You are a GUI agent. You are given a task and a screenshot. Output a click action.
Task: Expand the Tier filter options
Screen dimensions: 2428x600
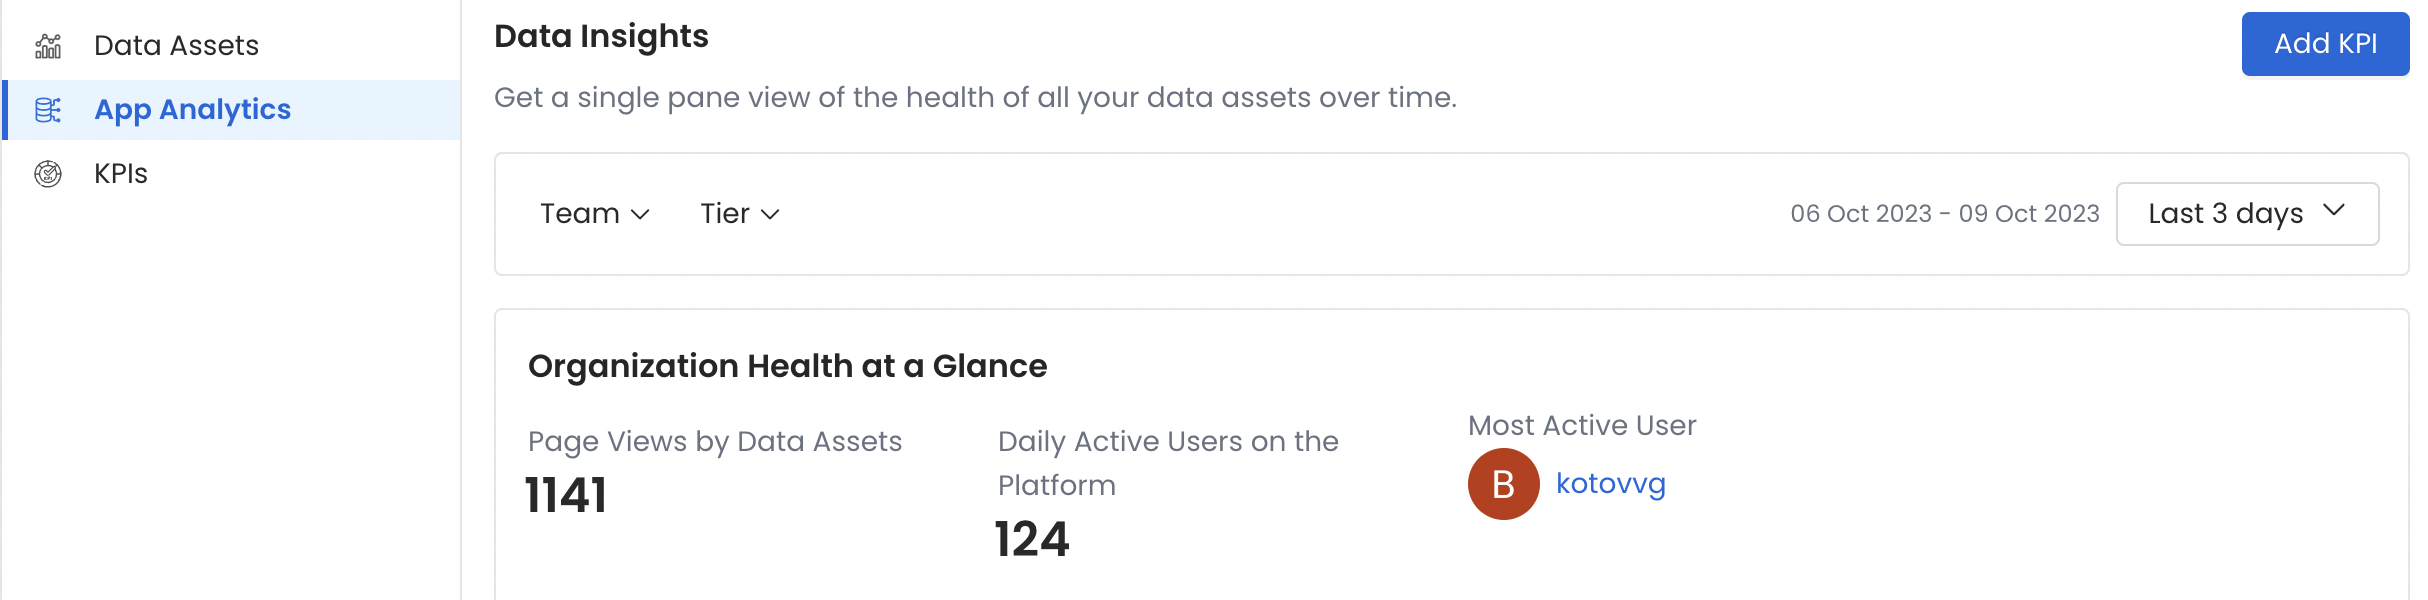point(738,213)
